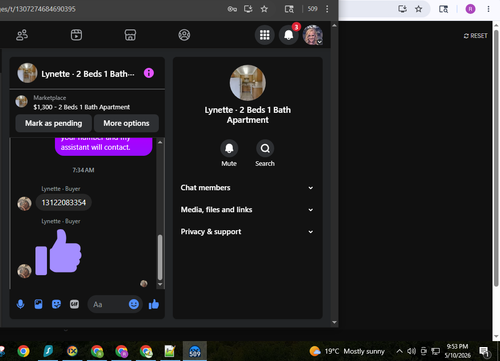Click star bookmark in the back browser window
The height and width of the screenshot is (361, 500).
(418, 9)
